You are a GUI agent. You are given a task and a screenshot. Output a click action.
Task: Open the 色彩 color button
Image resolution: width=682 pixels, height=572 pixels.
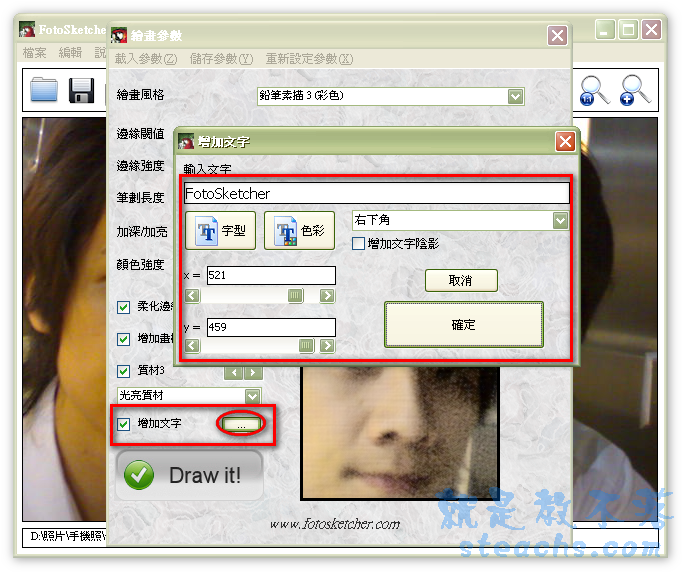click(299, 231)
